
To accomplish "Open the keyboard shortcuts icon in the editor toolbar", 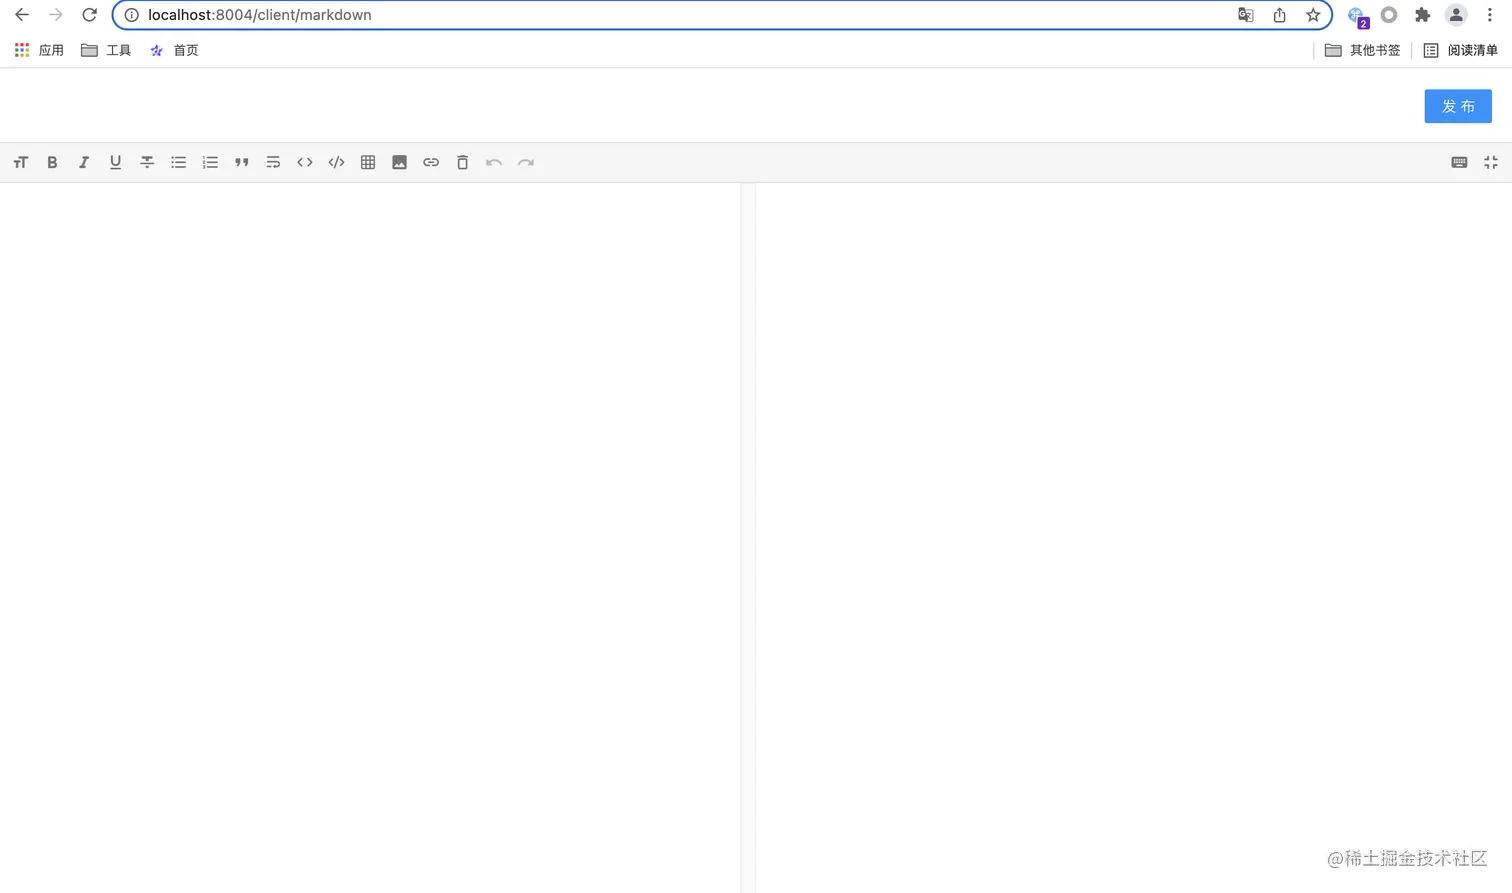I will click(1459, 162).
